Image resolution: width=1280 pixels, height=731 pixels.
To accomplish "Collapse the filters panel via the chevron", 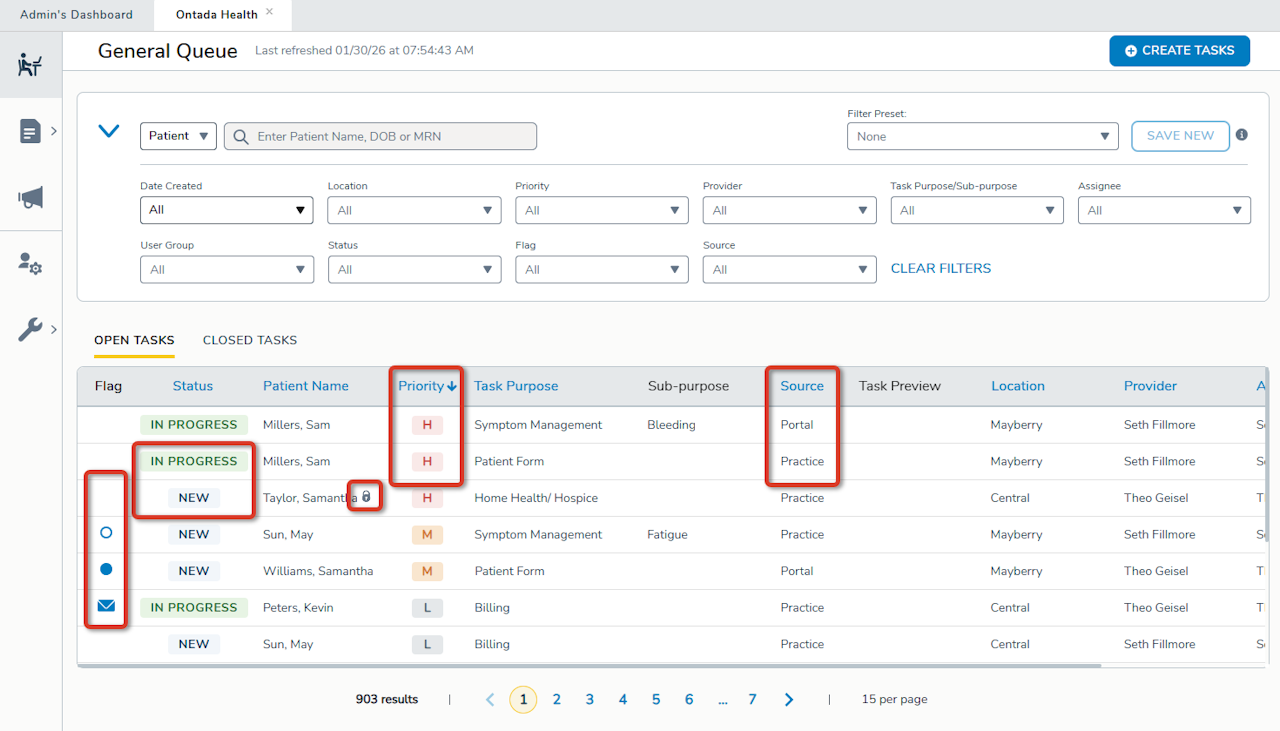I will [108, 130].
